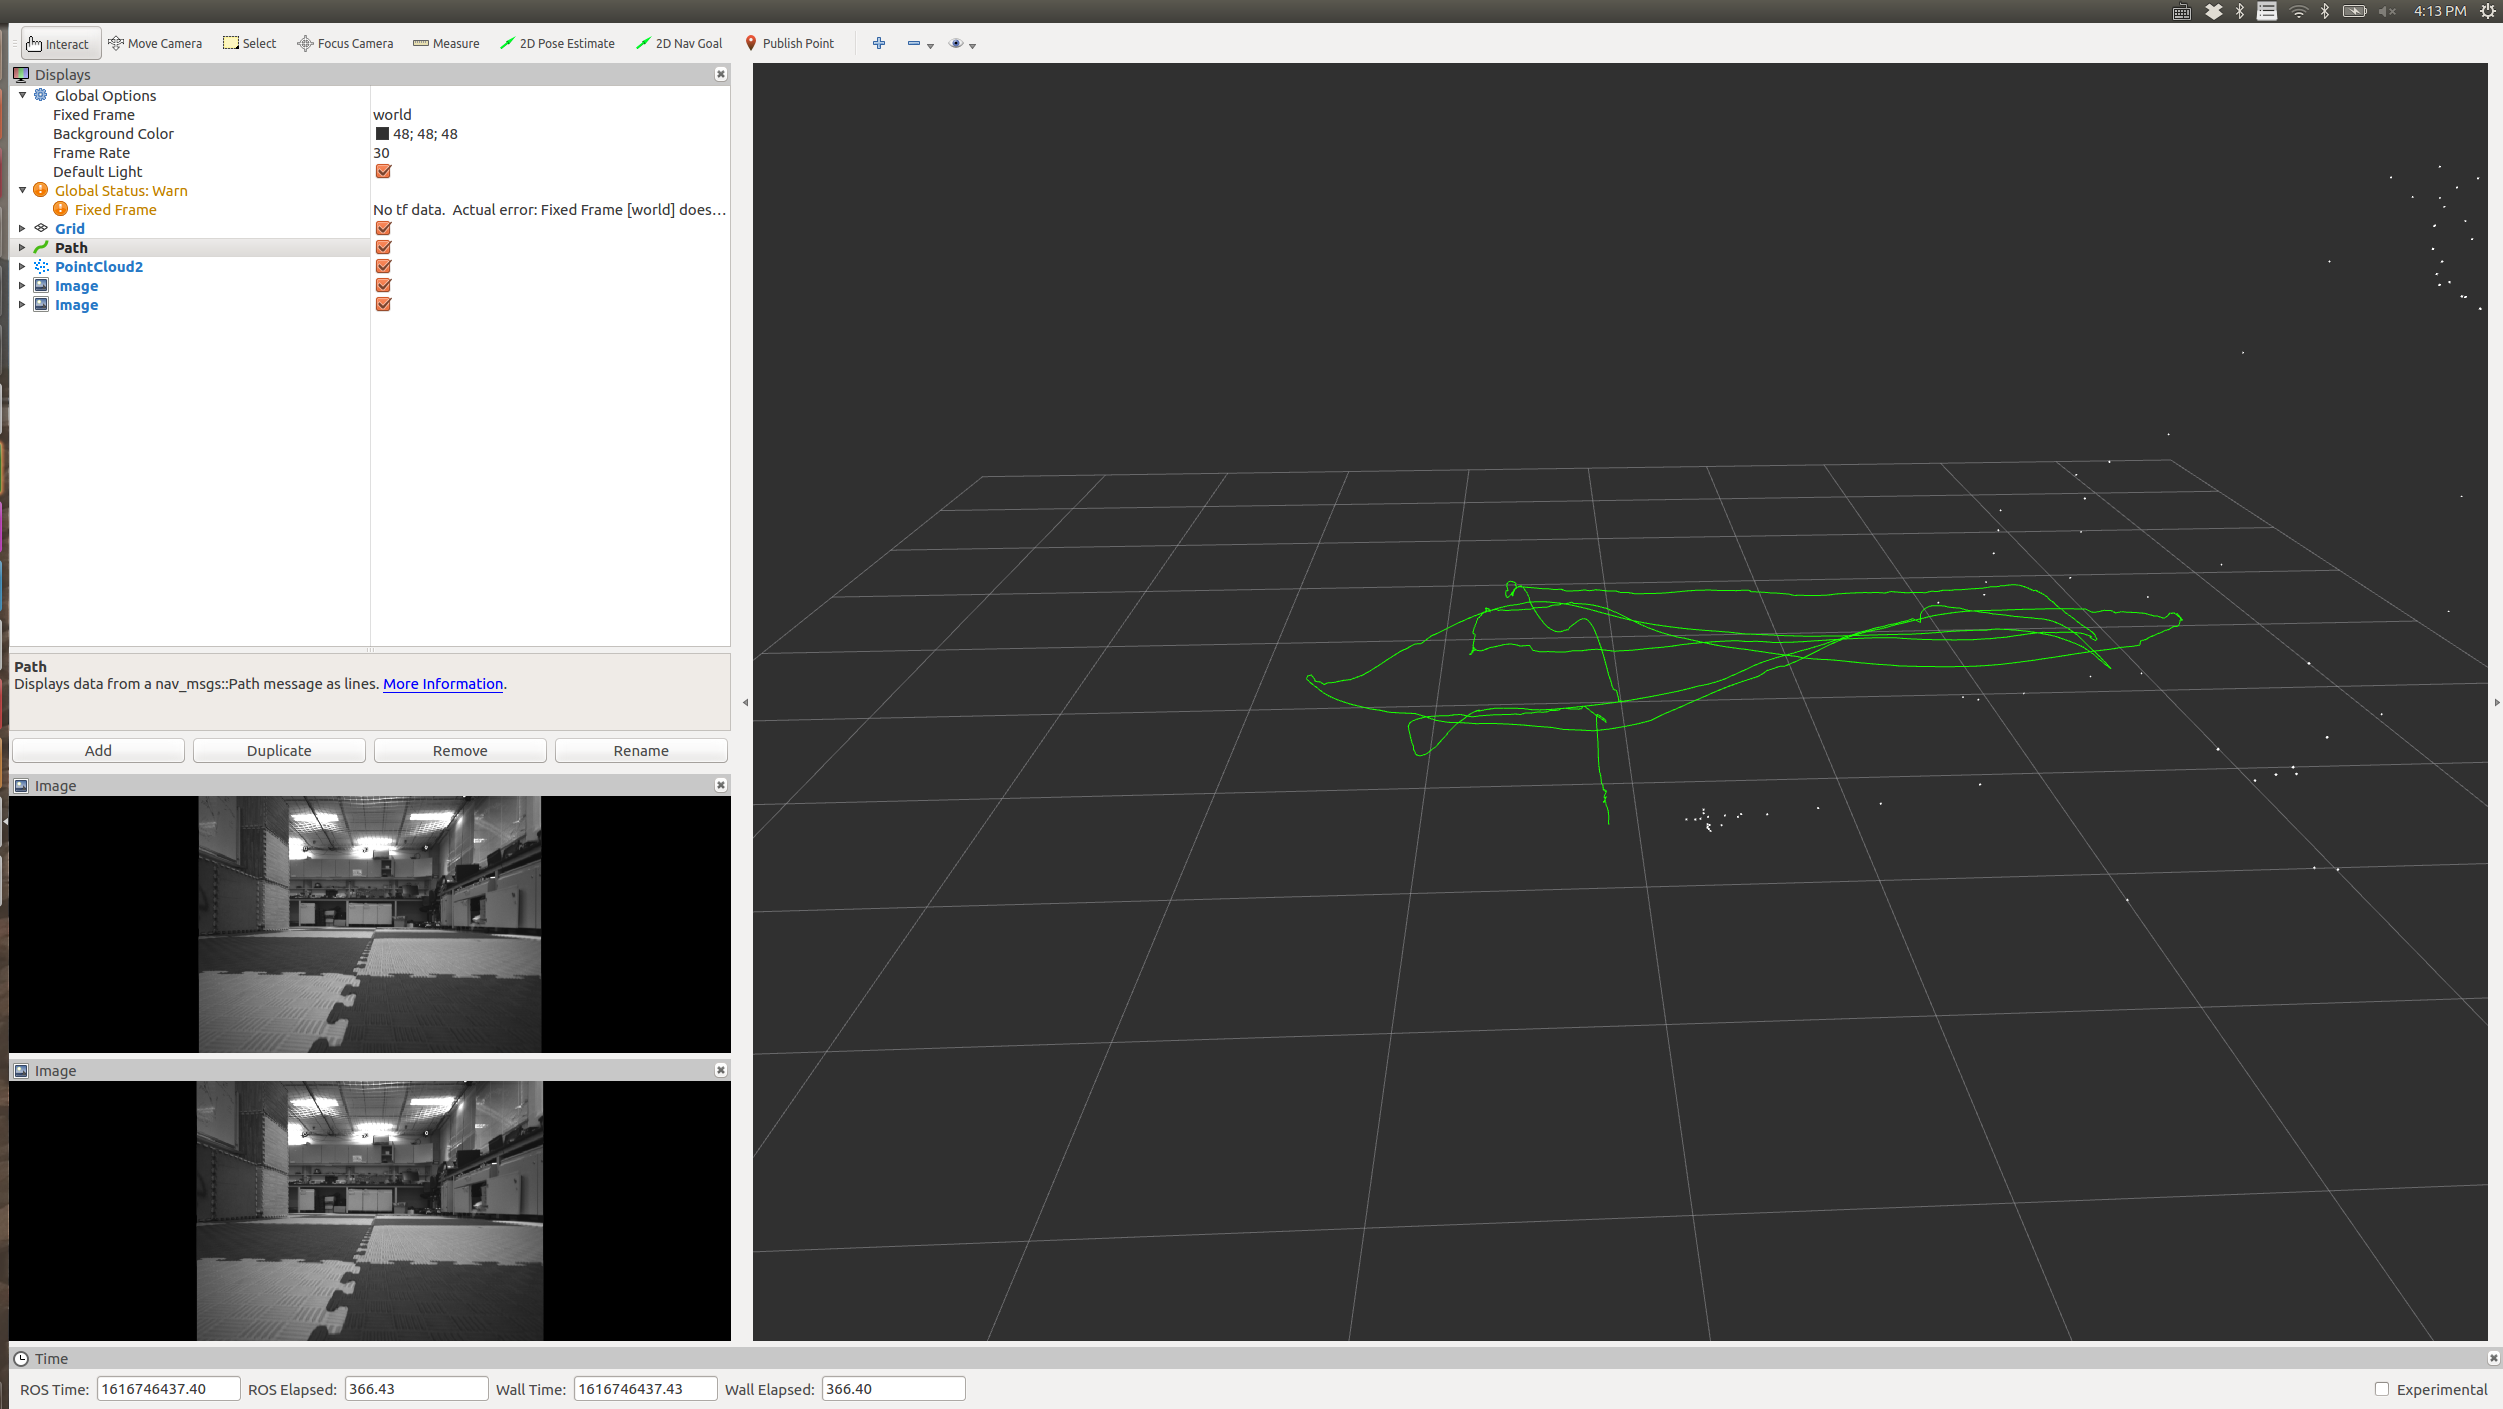Activate the Move Camera tool
This screenshot has width=2503, height=1409.
point(155,44)
